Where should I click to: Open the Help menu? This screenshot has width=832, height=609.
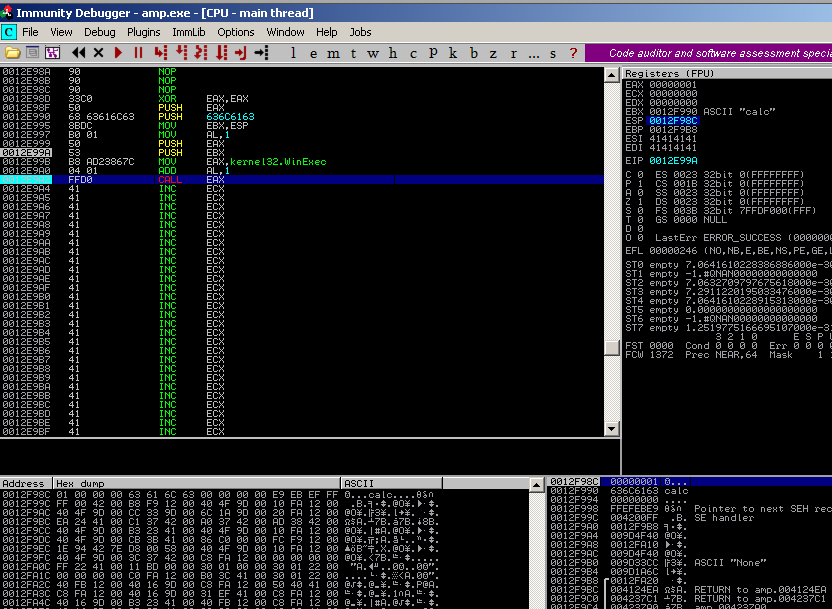(327, 32)
